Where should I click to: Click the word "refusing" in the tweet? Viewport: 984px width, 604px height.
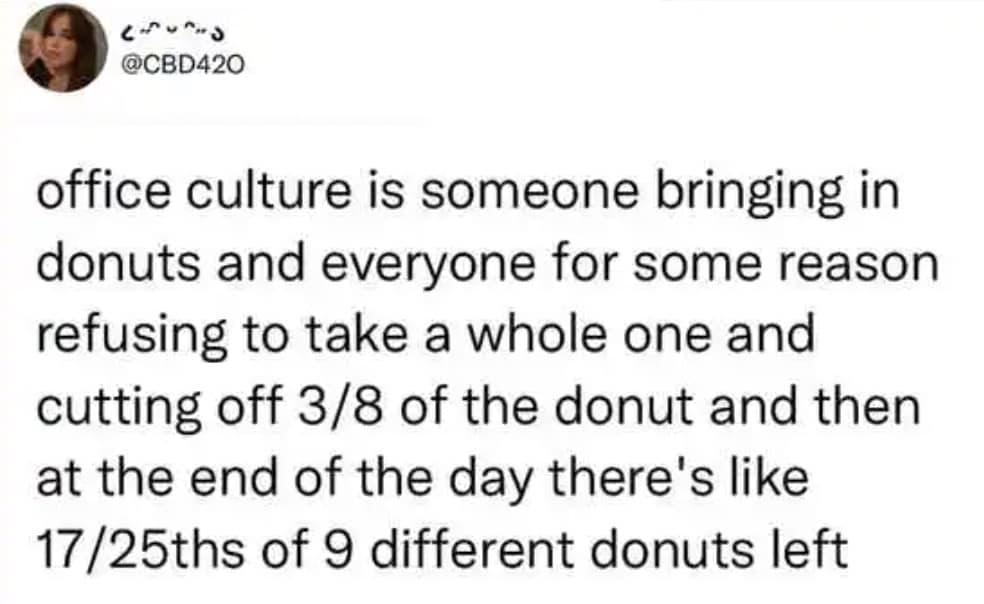click(x=130, y=335)
